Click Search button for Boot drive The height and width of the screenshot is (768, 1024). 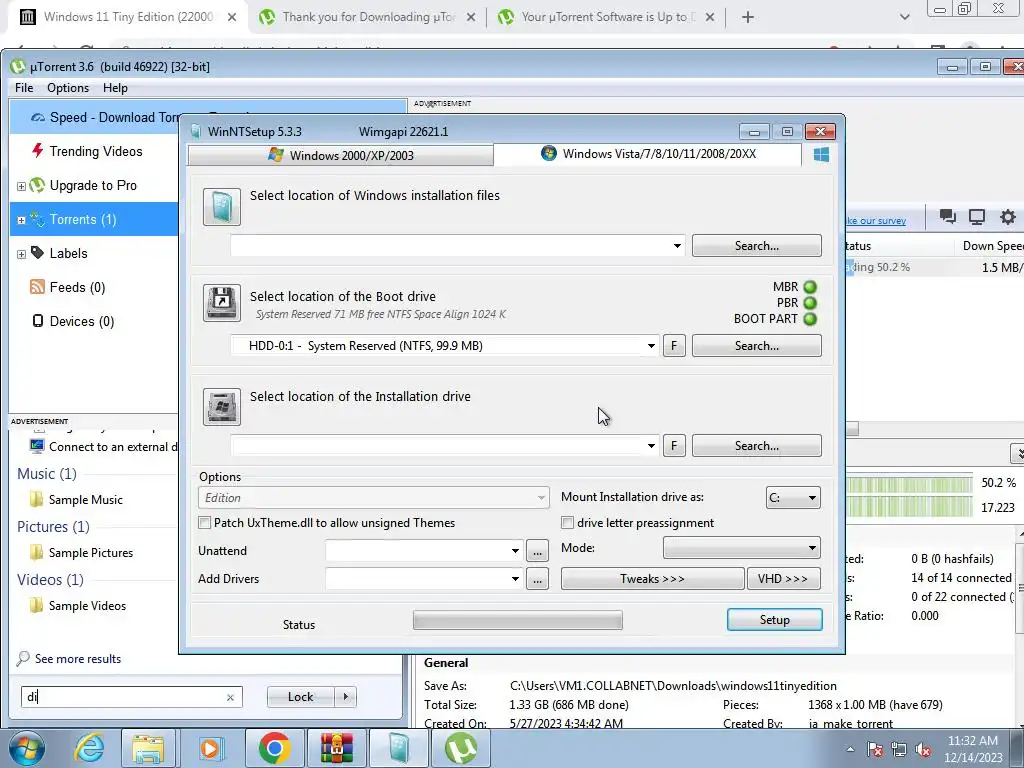(x=756, y=346)
